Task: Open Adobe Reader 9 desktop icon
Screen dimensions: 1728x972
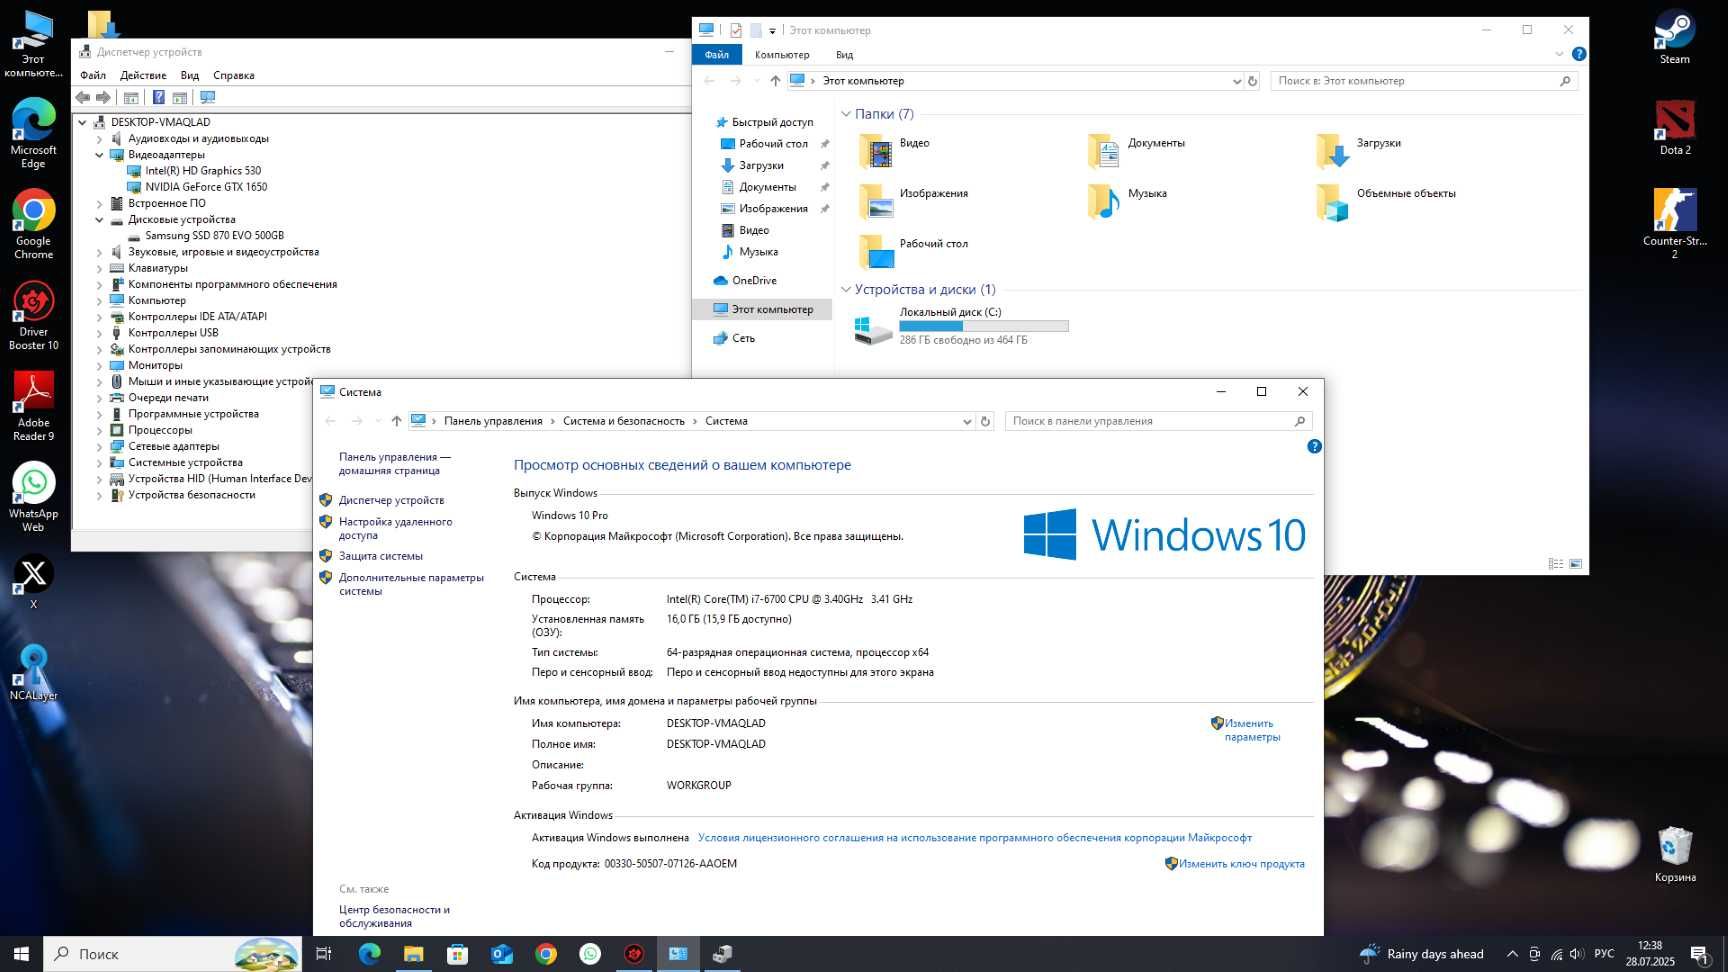Action: (x=33, y=406)
